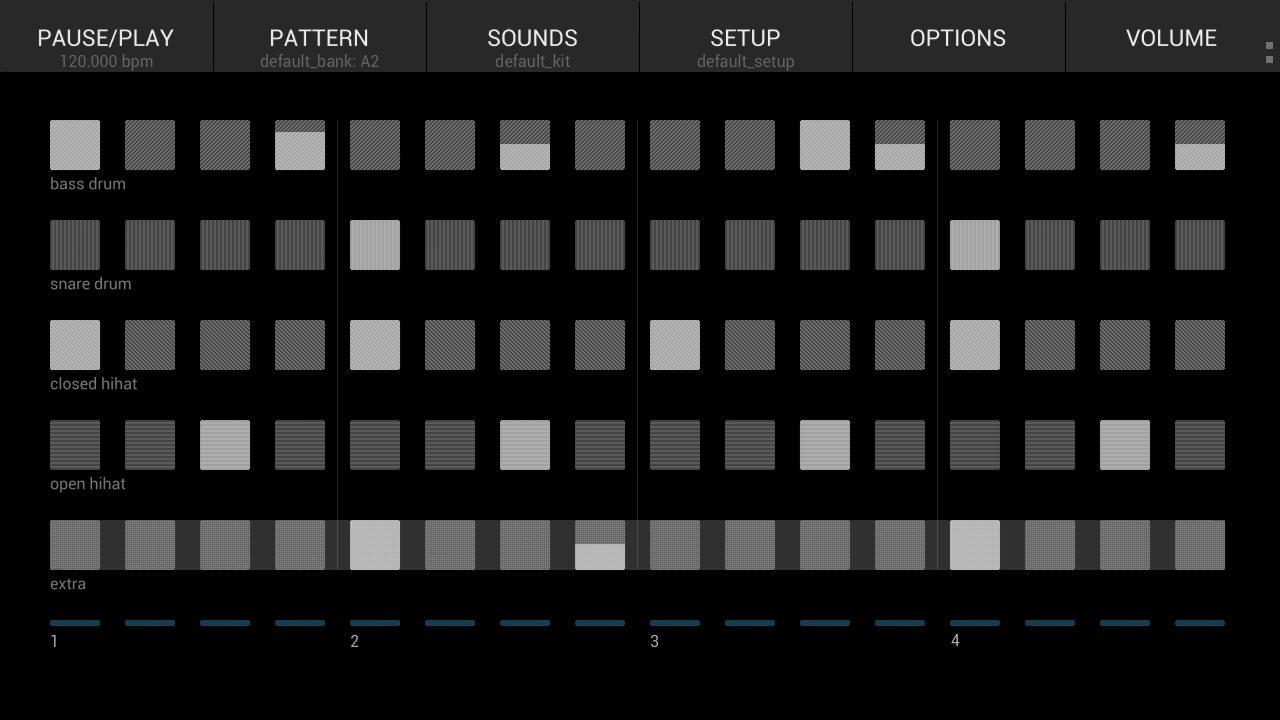
Task: Click the last step 16 indicator bar
Action: click(x=1200, y=623)
